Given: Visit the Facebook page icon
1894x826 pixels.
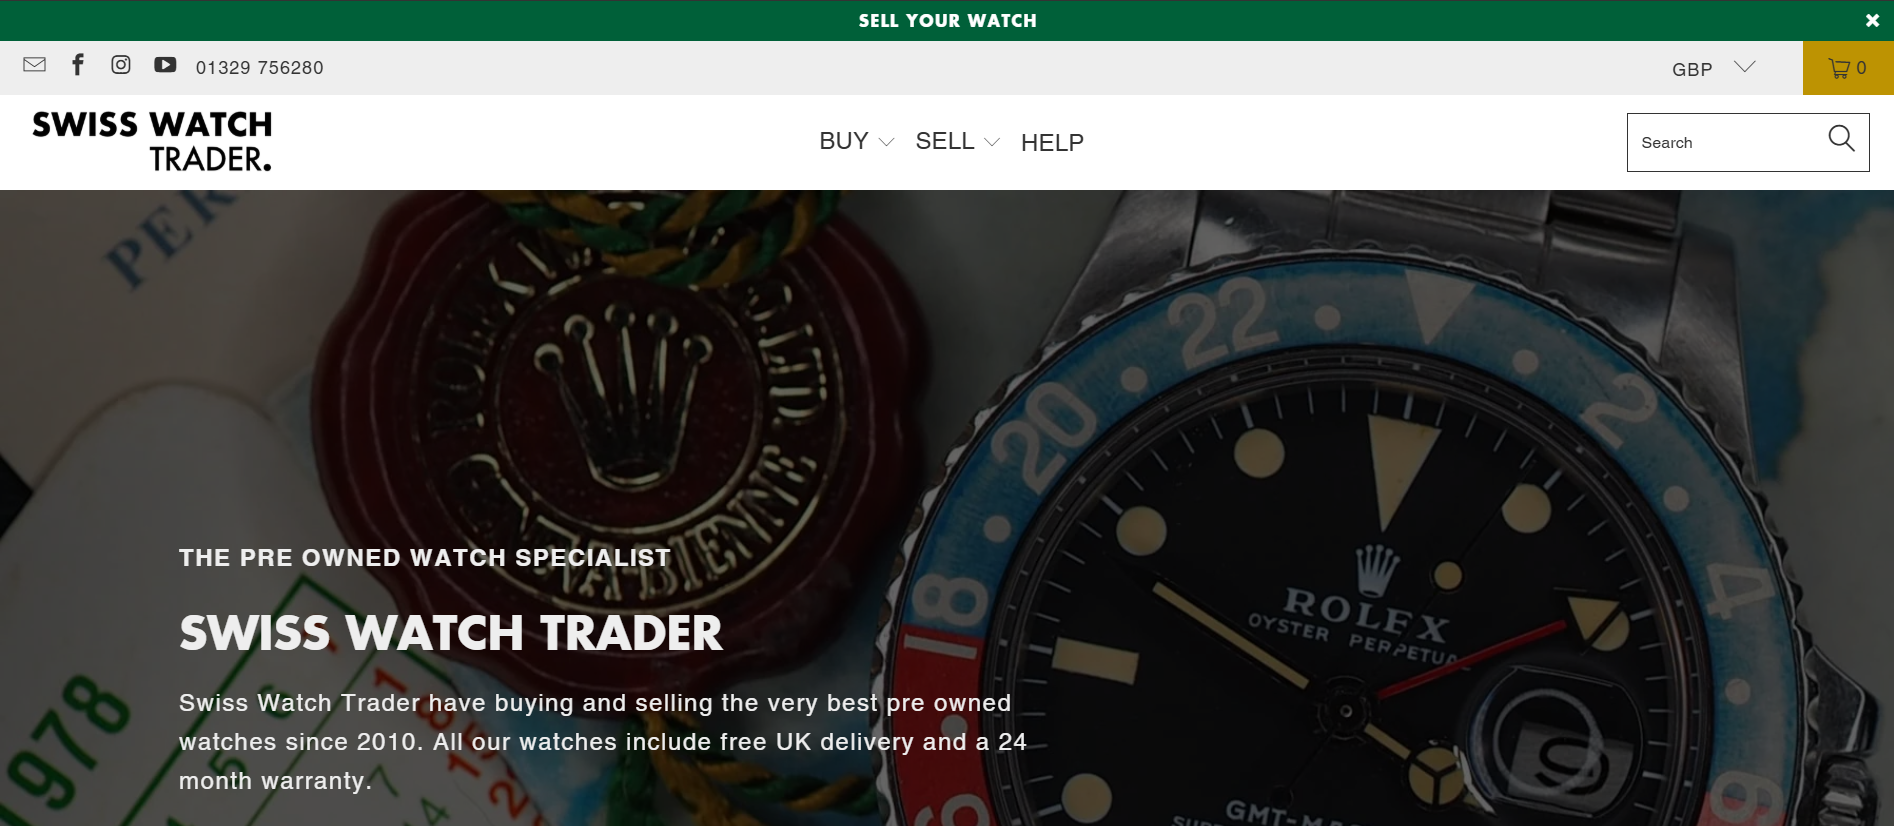Looking at the screenshot, I should (x=78, y=65).
